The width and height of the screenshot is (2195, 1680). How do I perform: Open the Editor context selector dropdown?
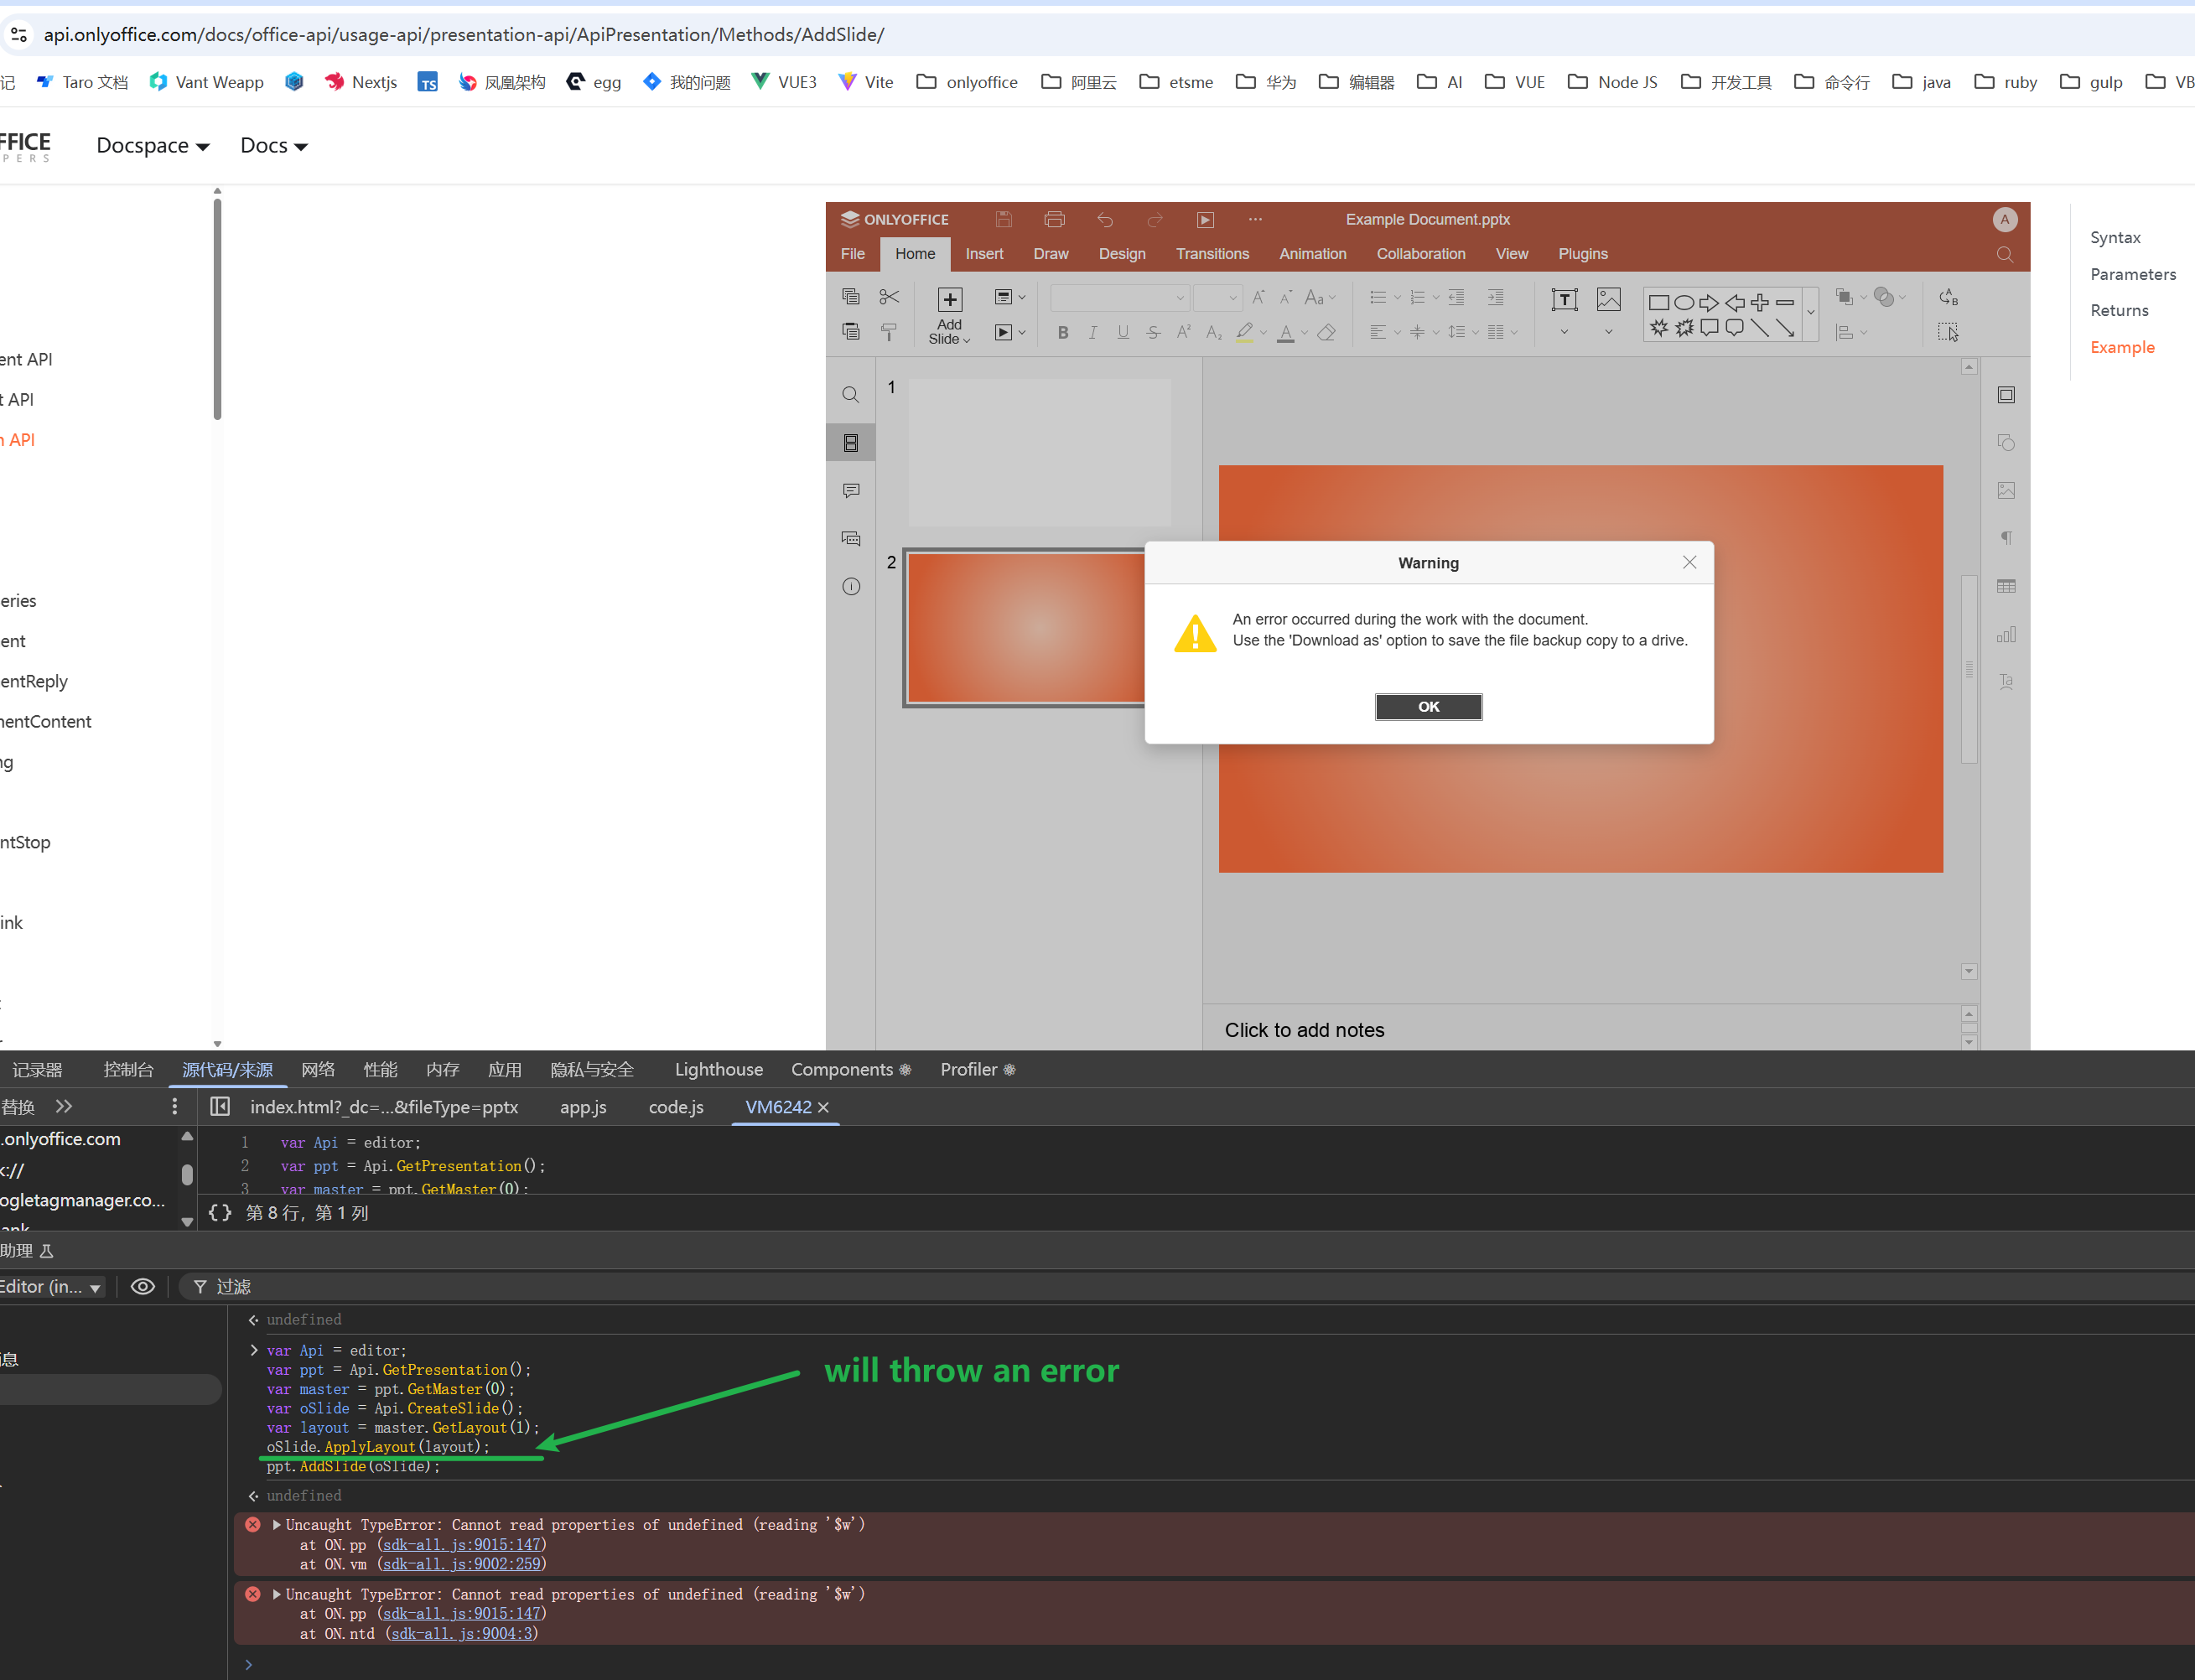(x=51, y=1287)
